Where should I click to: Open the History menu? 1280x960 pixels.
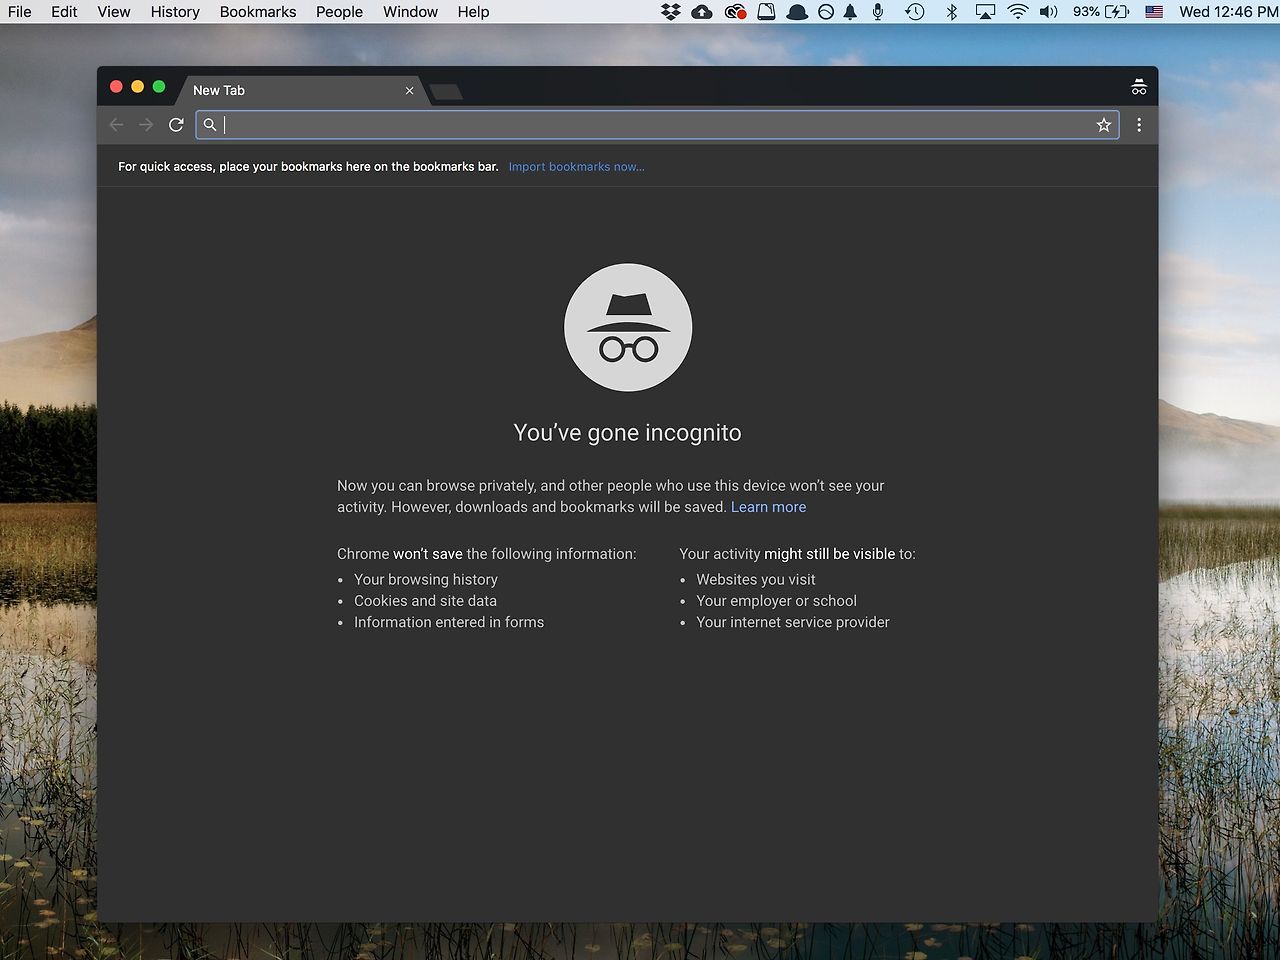click(175, 12)
